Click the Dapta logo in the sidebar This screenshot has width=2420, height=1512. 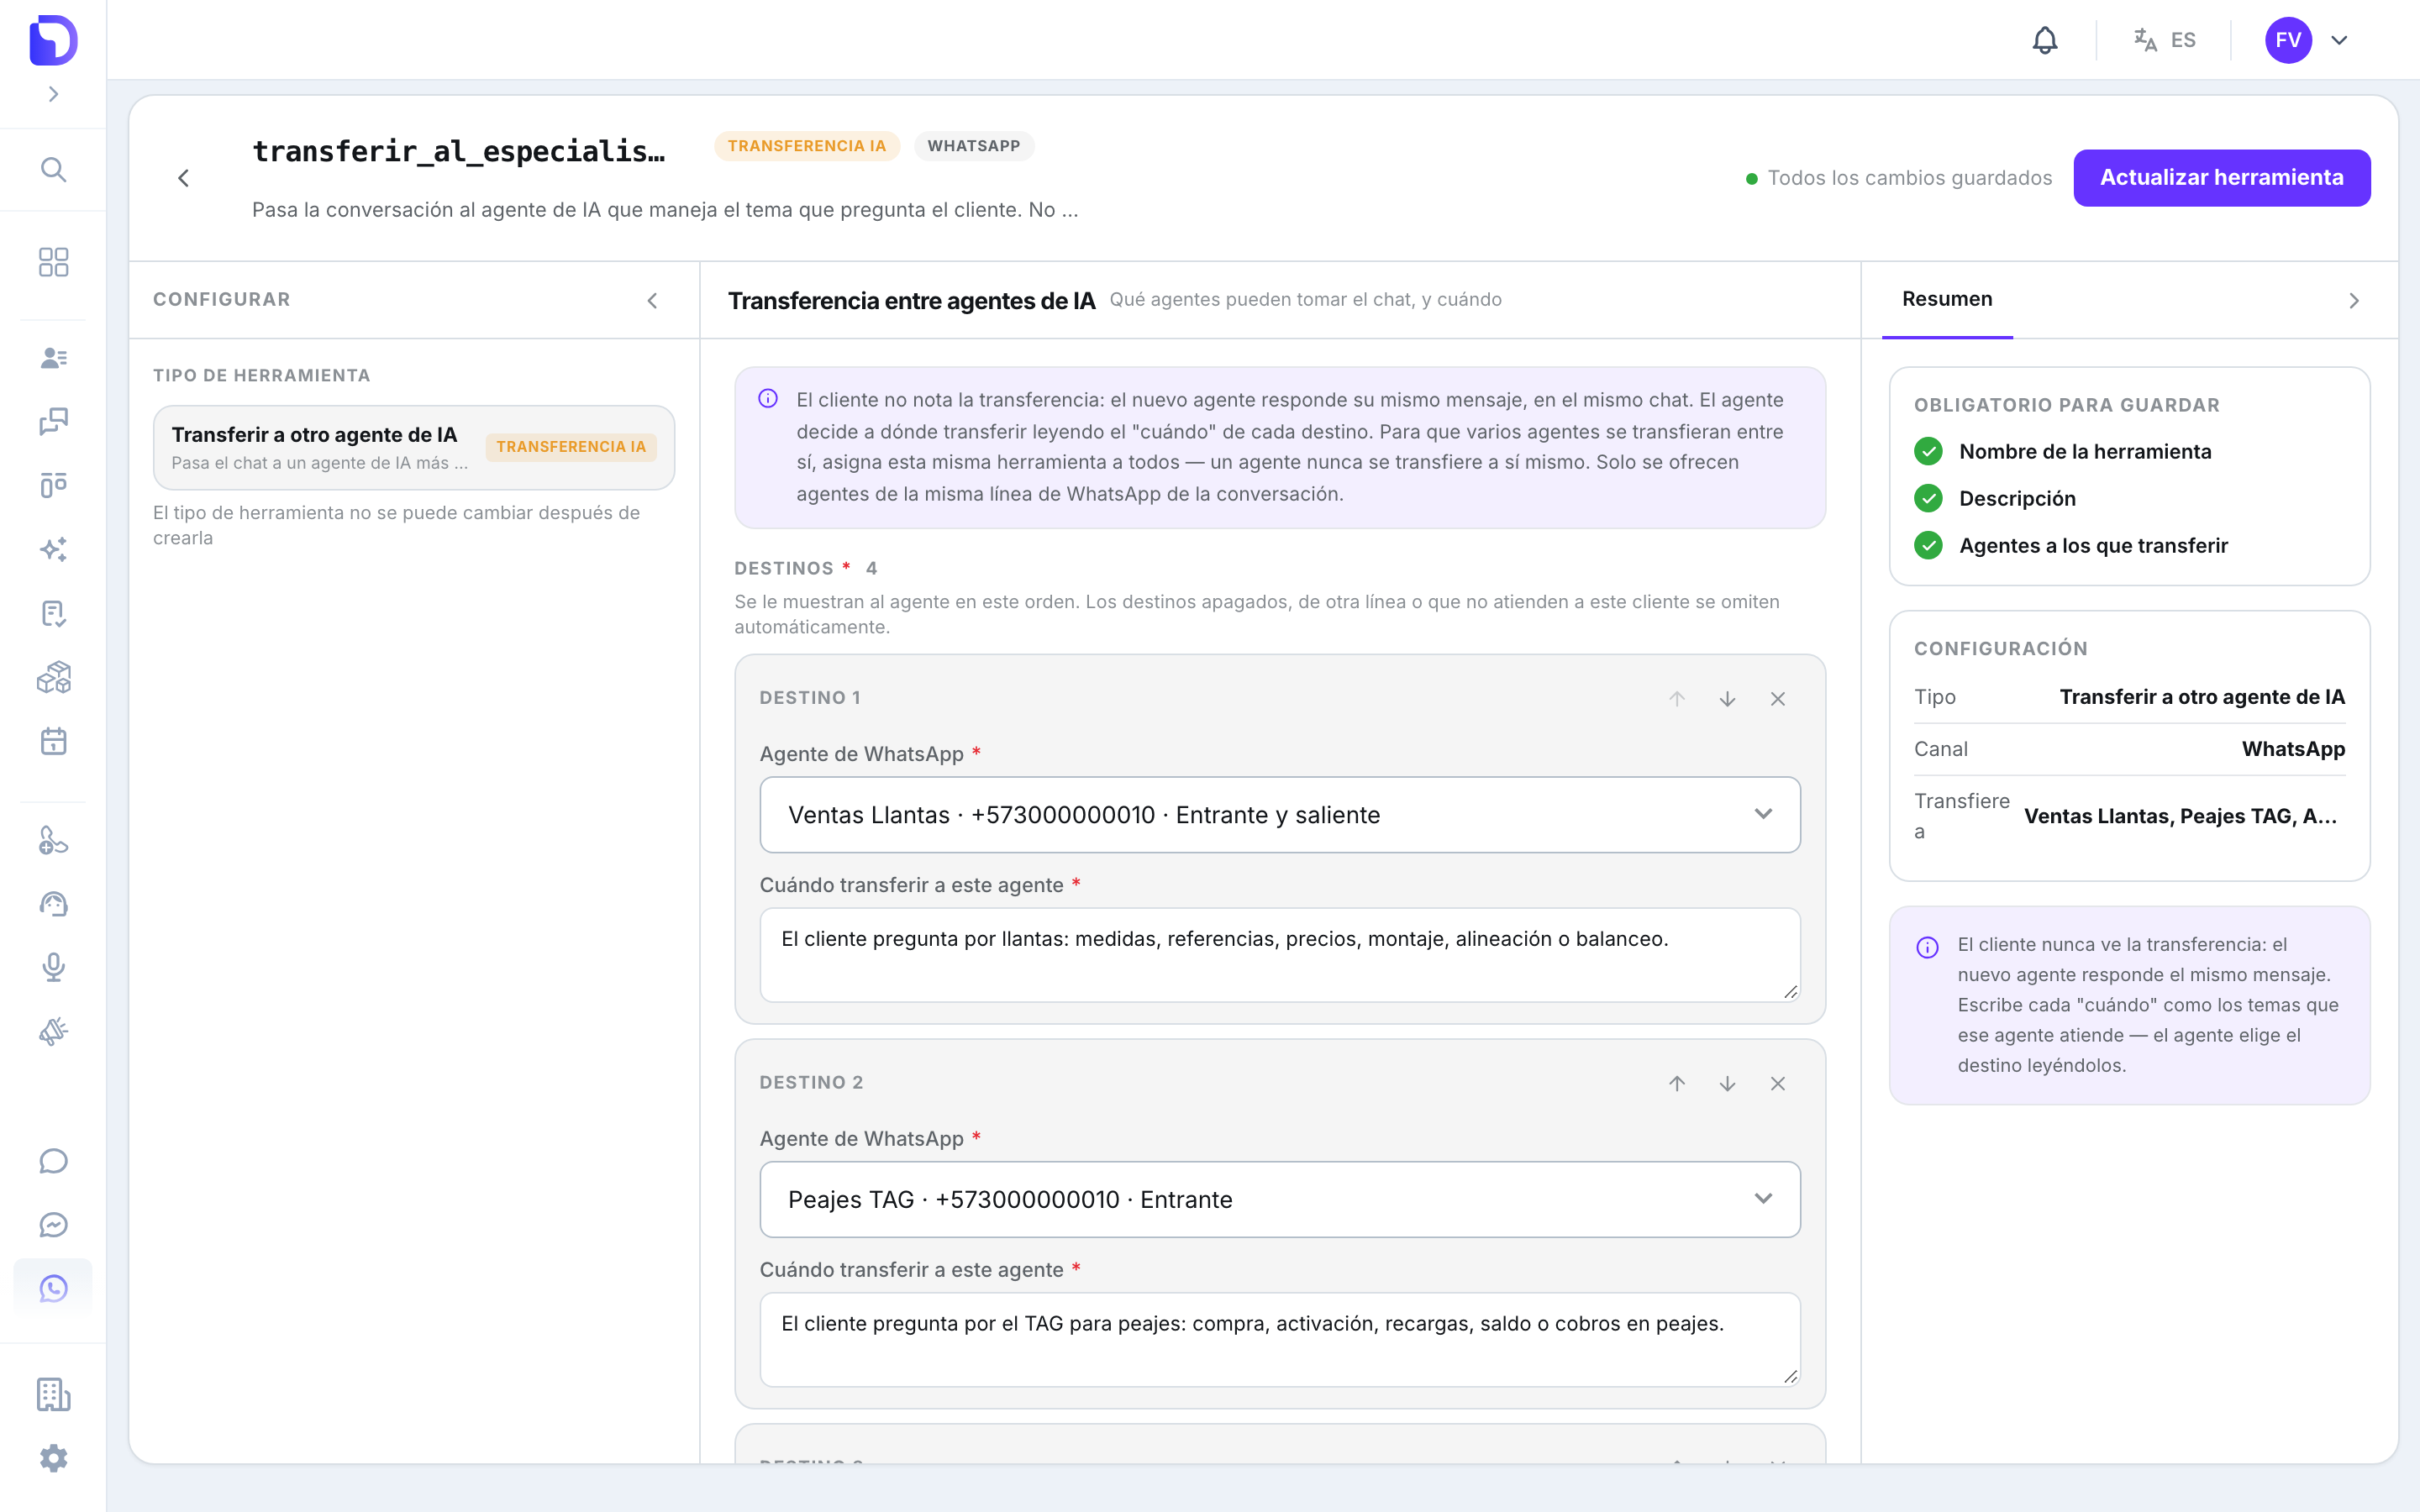tap(53, 40)
